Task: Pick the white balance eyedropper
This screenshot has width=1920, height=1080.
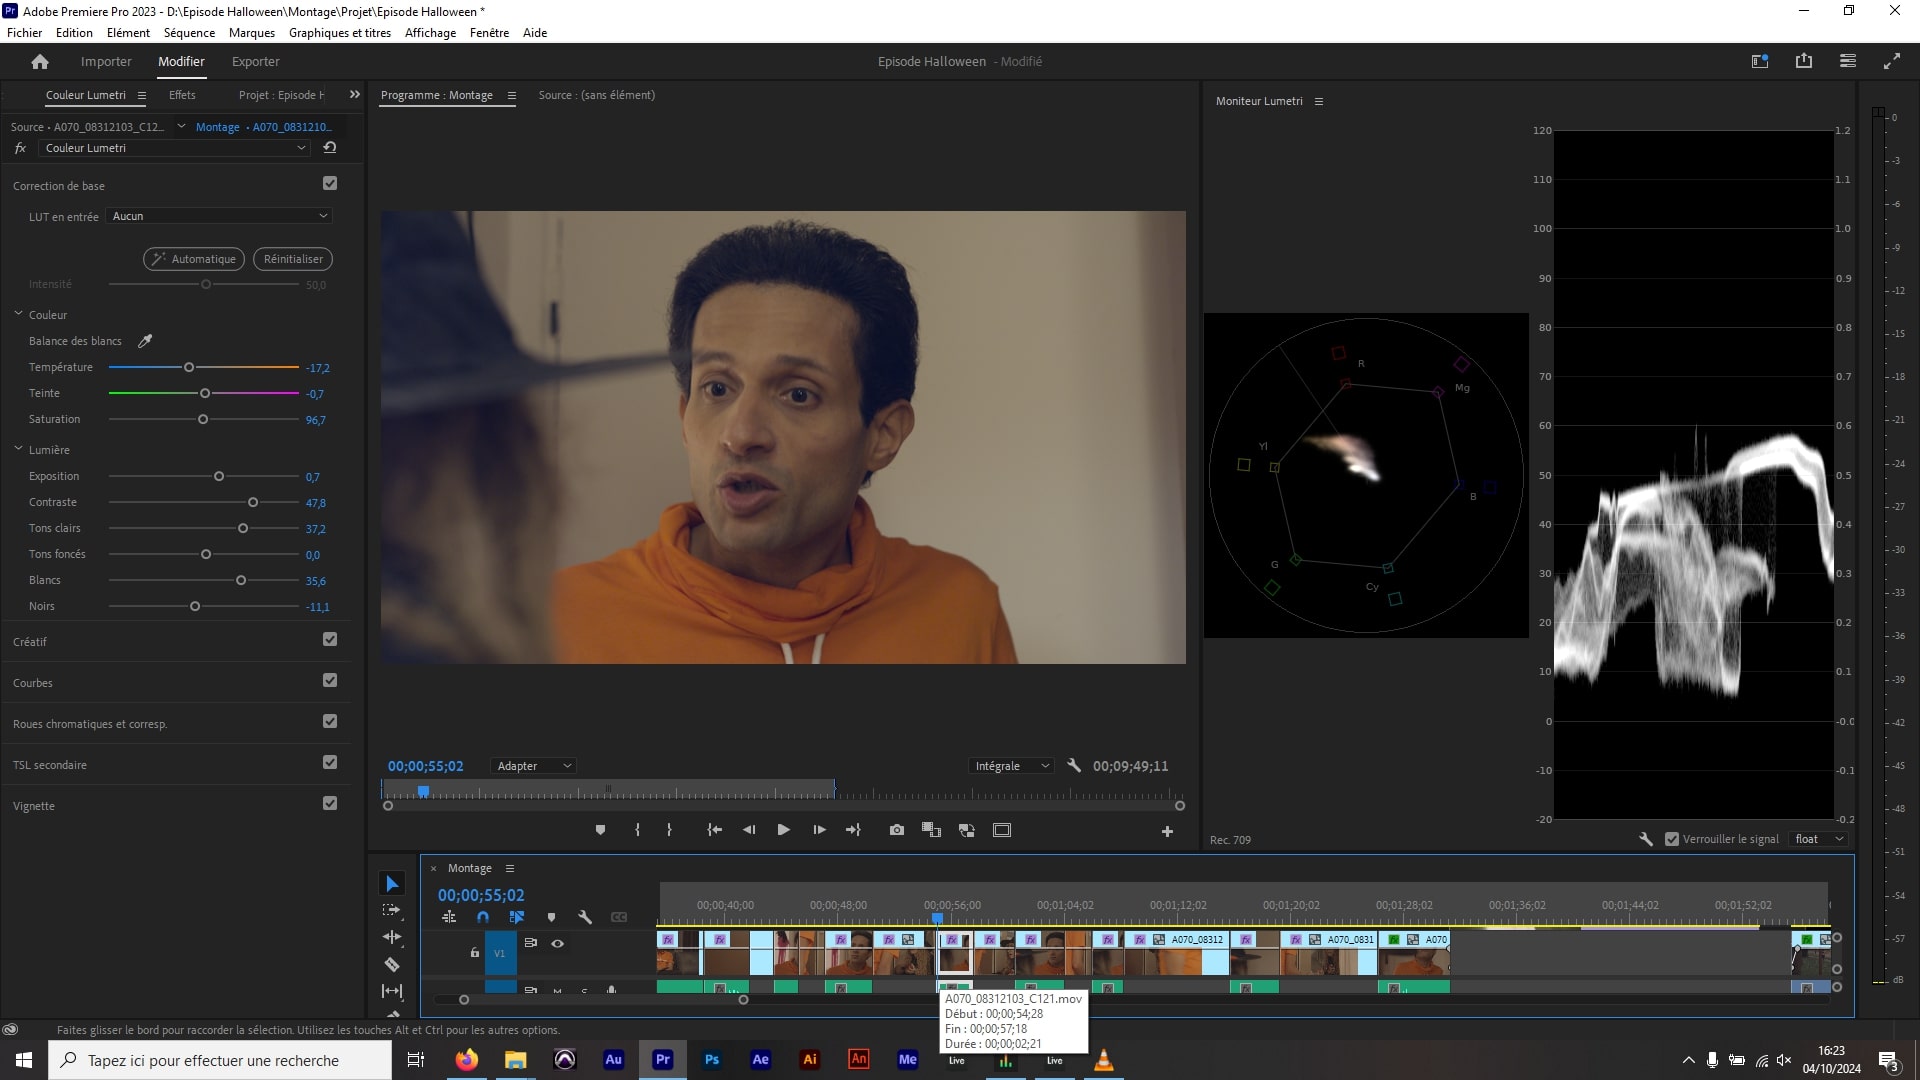Action: (x=145, y=341)
